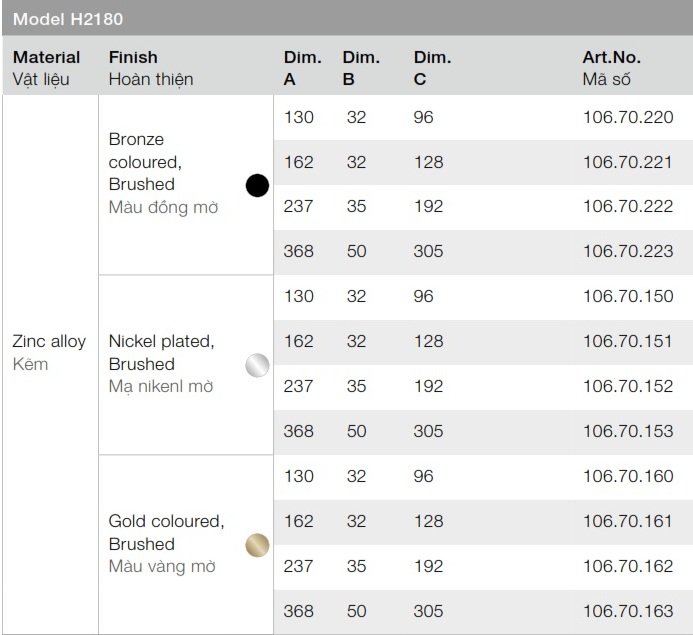This screenshot has width=693, height=635.
Task: Click article number 106.70.223
Action: (x=628, y=251)
